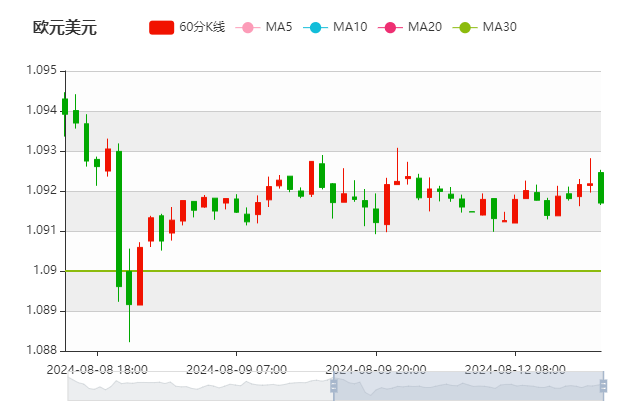The width and height of the screenshot is (628, 413).
Task: Click the last green candle at chart's right edge
Action: click(x=601, y=188)
